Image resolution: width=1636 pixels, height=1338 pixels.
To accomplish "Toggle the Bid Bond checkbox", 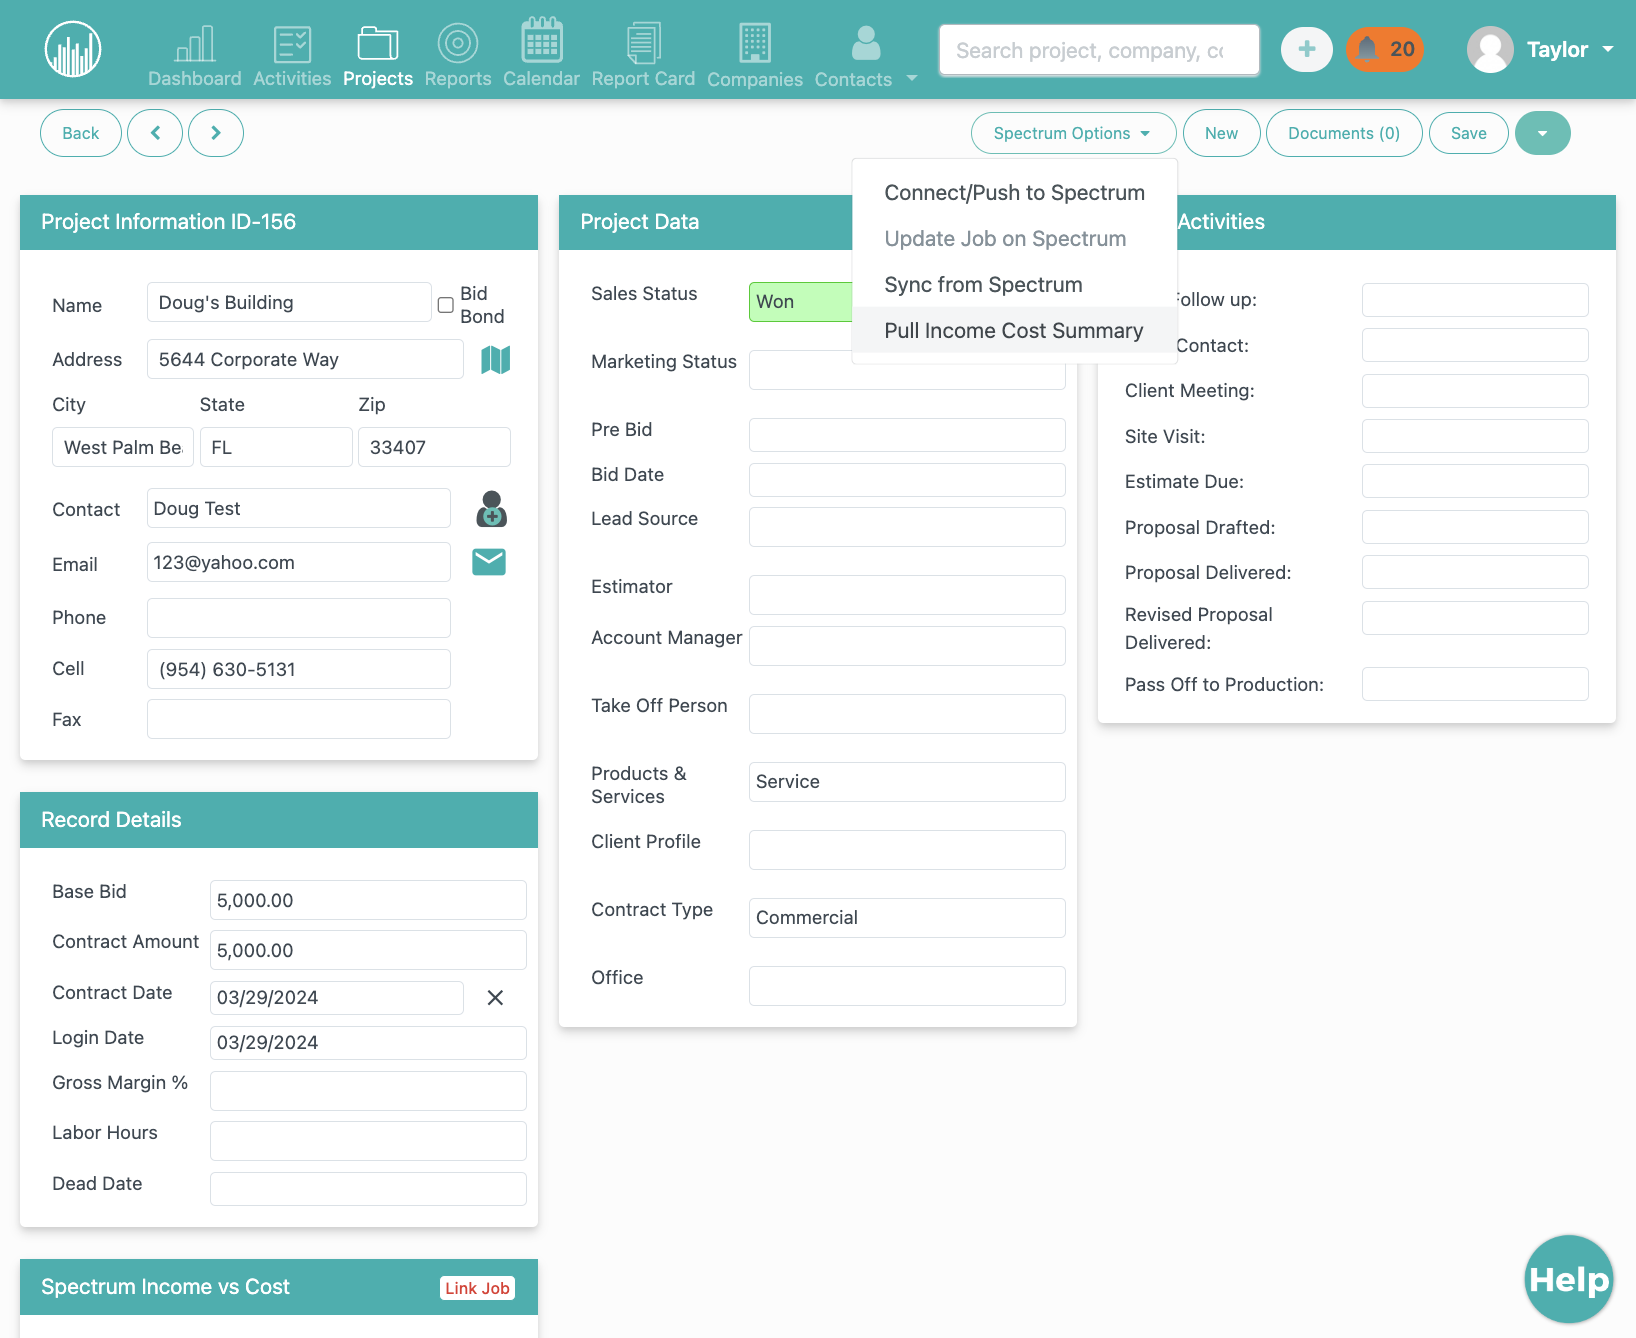I will 446,305.
